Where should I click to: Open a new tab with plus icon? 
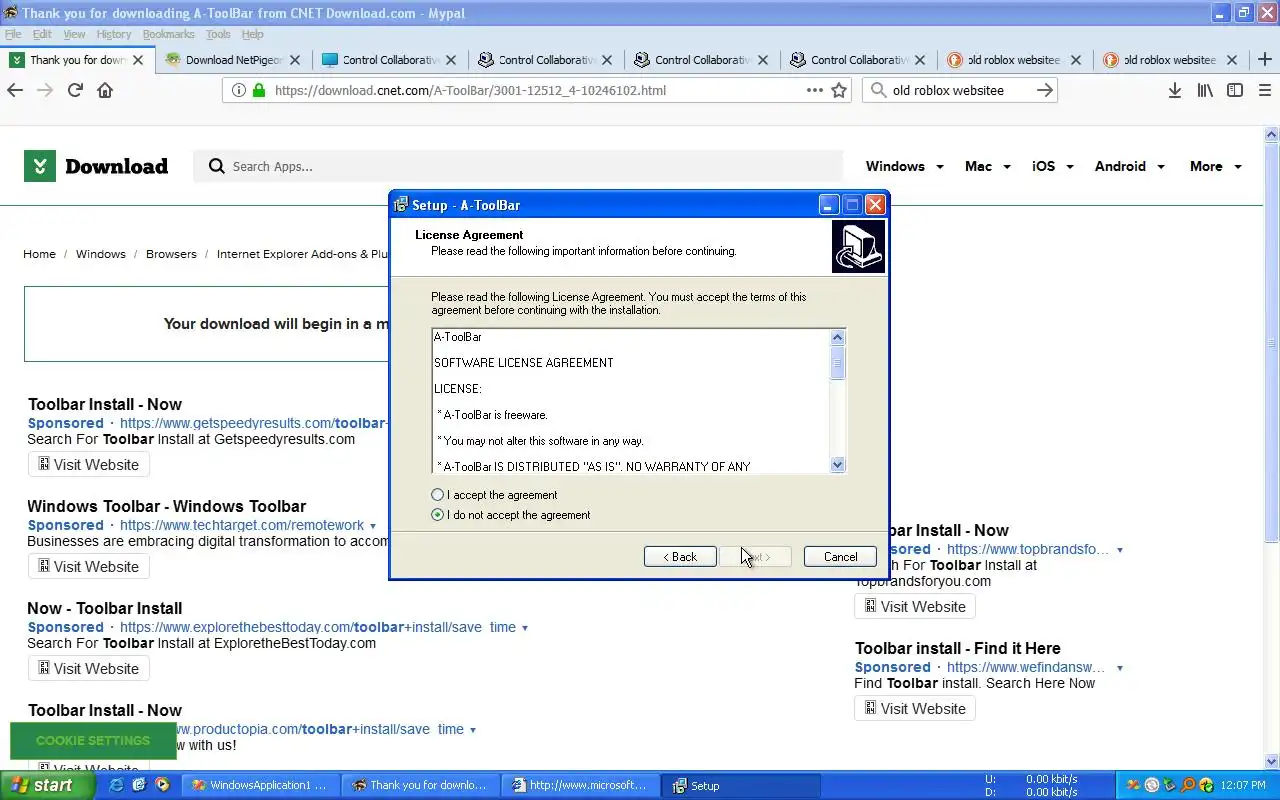(x=1265, y=60)
